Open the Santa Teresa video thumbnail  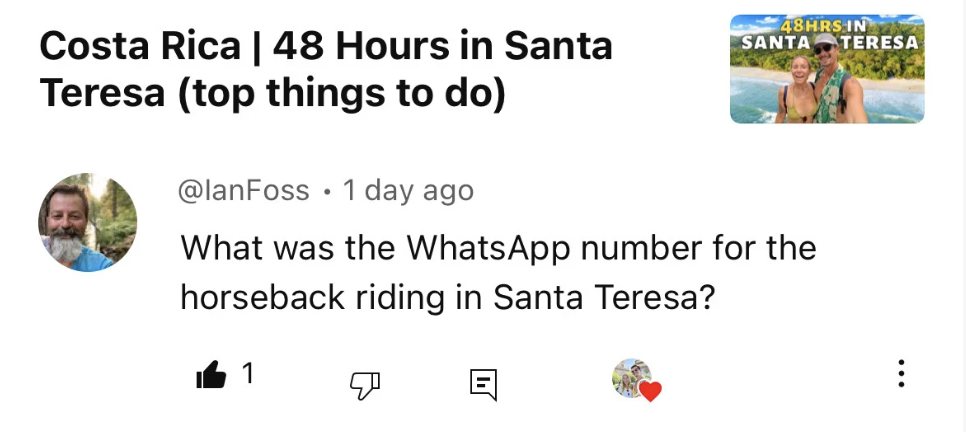[827, 69]
